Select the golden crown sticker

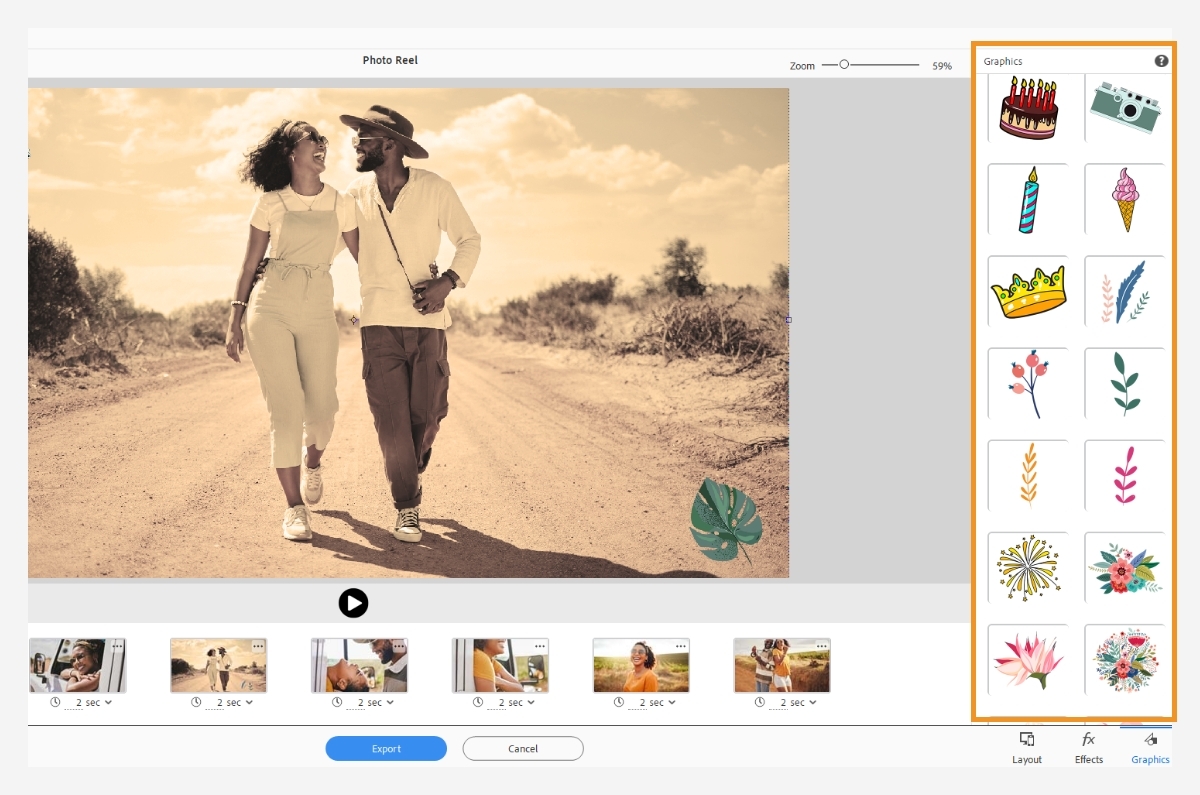tap(1028, 291)
